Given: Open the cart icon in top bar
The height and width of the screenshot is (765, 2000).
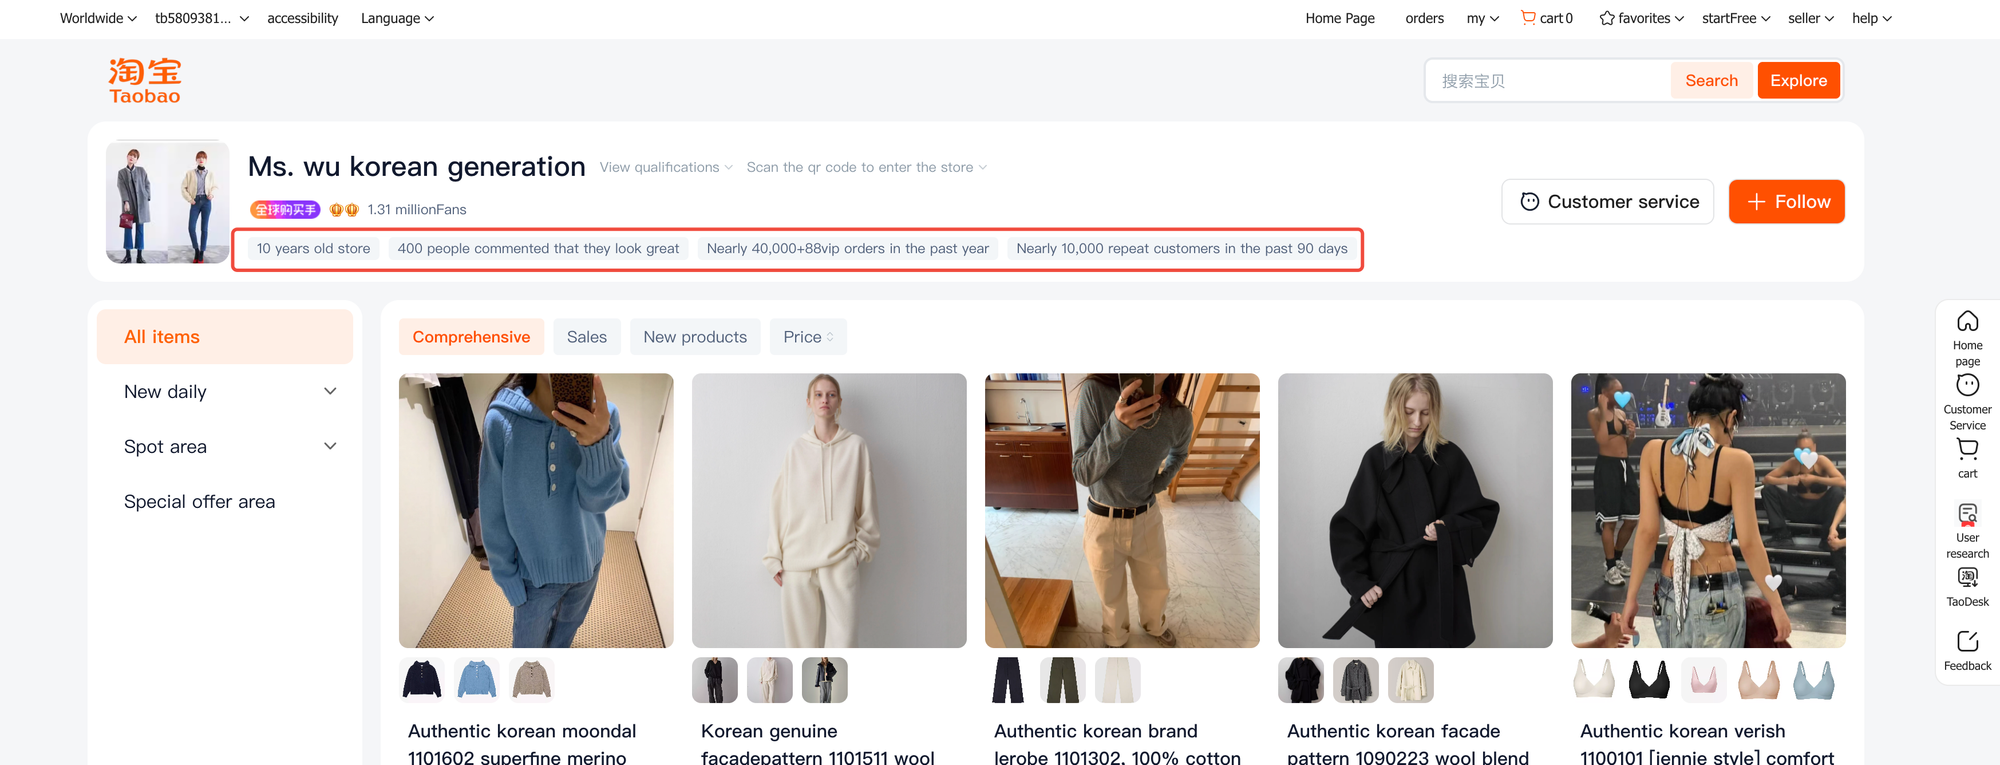Looking at the screenshot, I should click(x=1528, y=18).
